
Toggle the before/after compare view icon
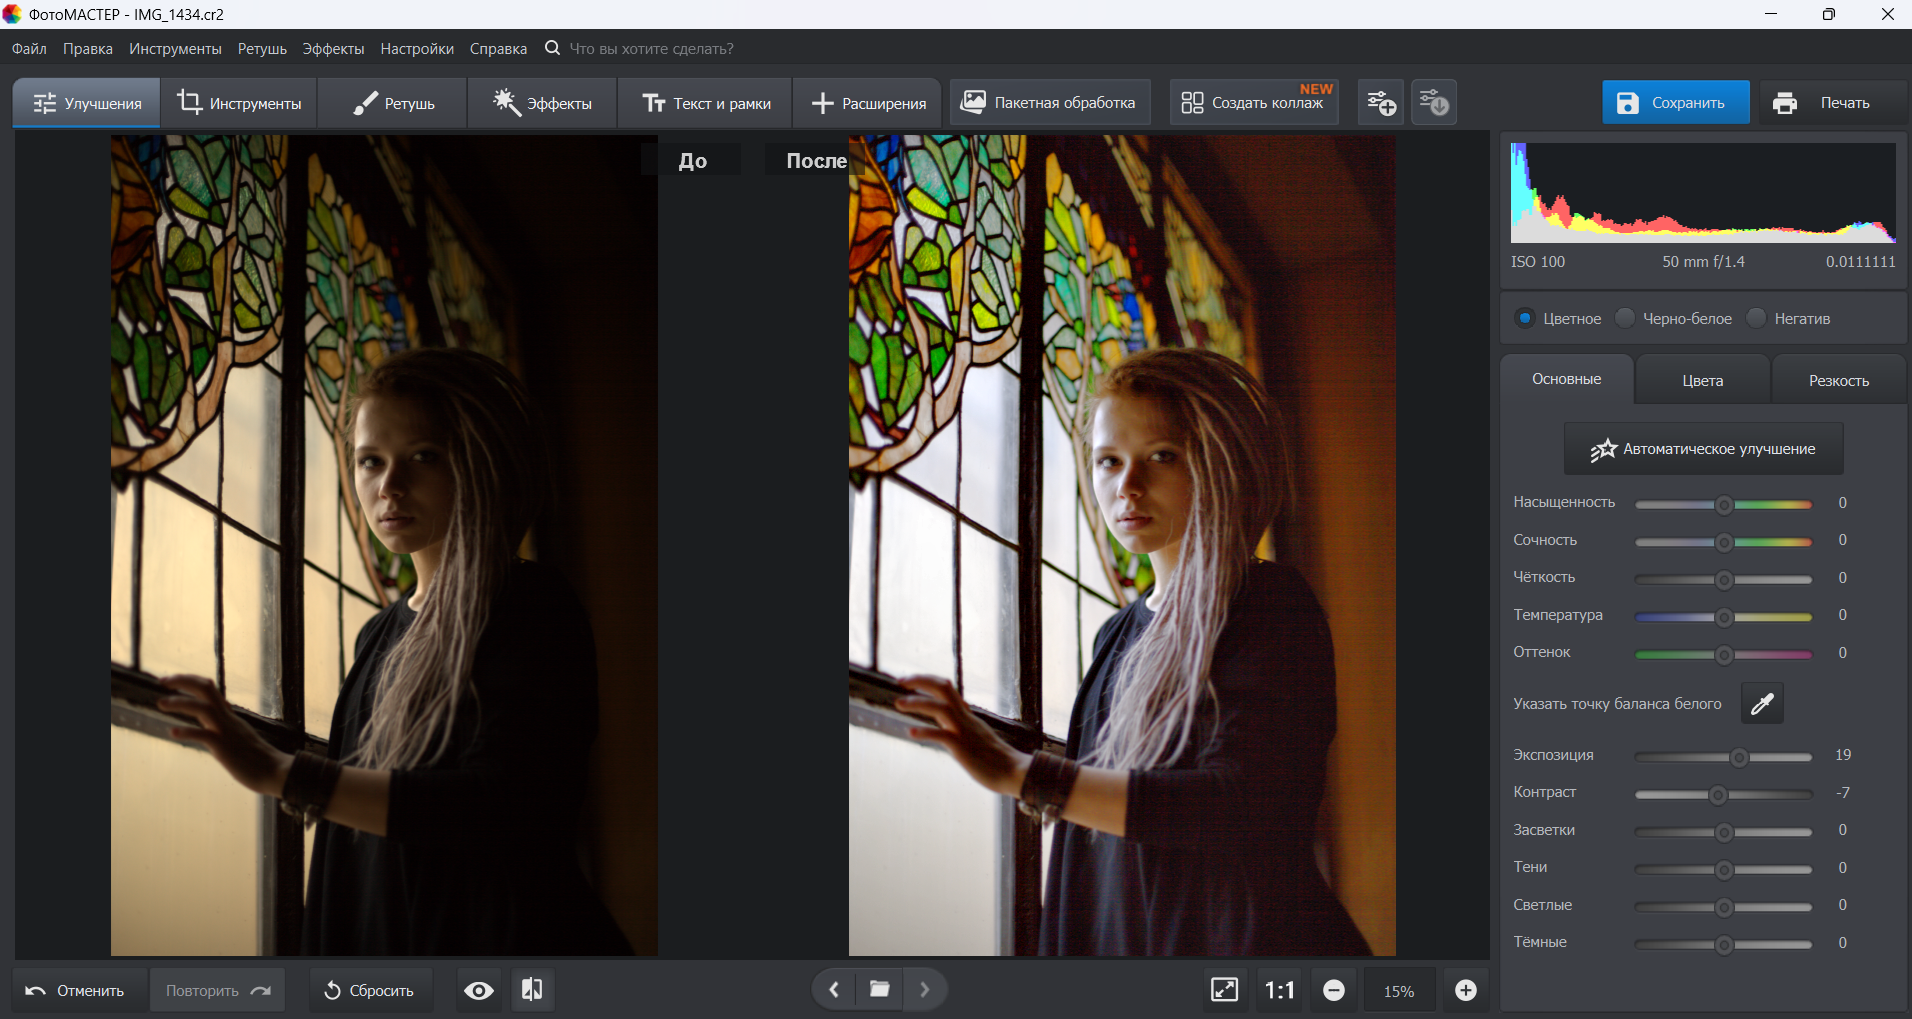pyautogui.click(x=532, y=990)
